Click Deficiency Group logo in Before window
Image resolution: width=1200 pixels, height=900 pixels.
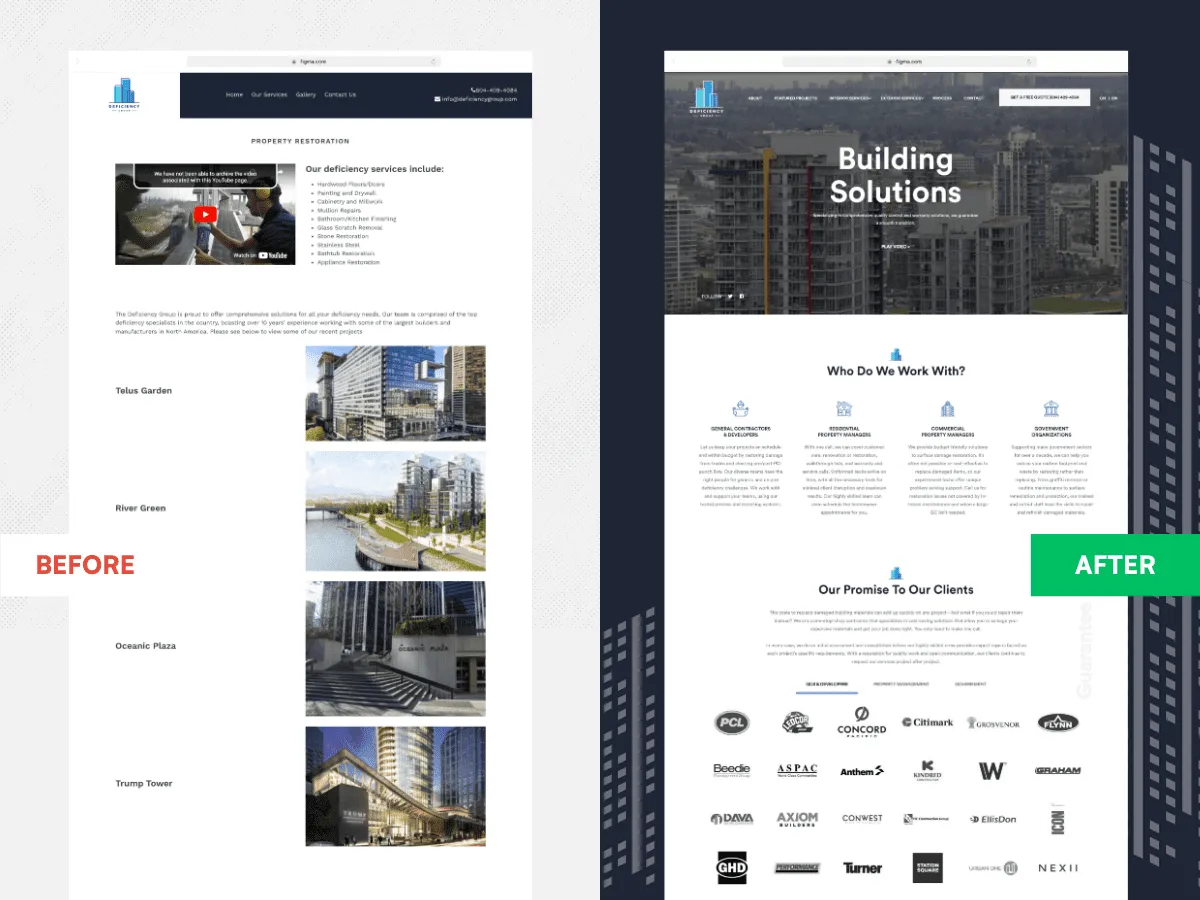coord(125,95)
